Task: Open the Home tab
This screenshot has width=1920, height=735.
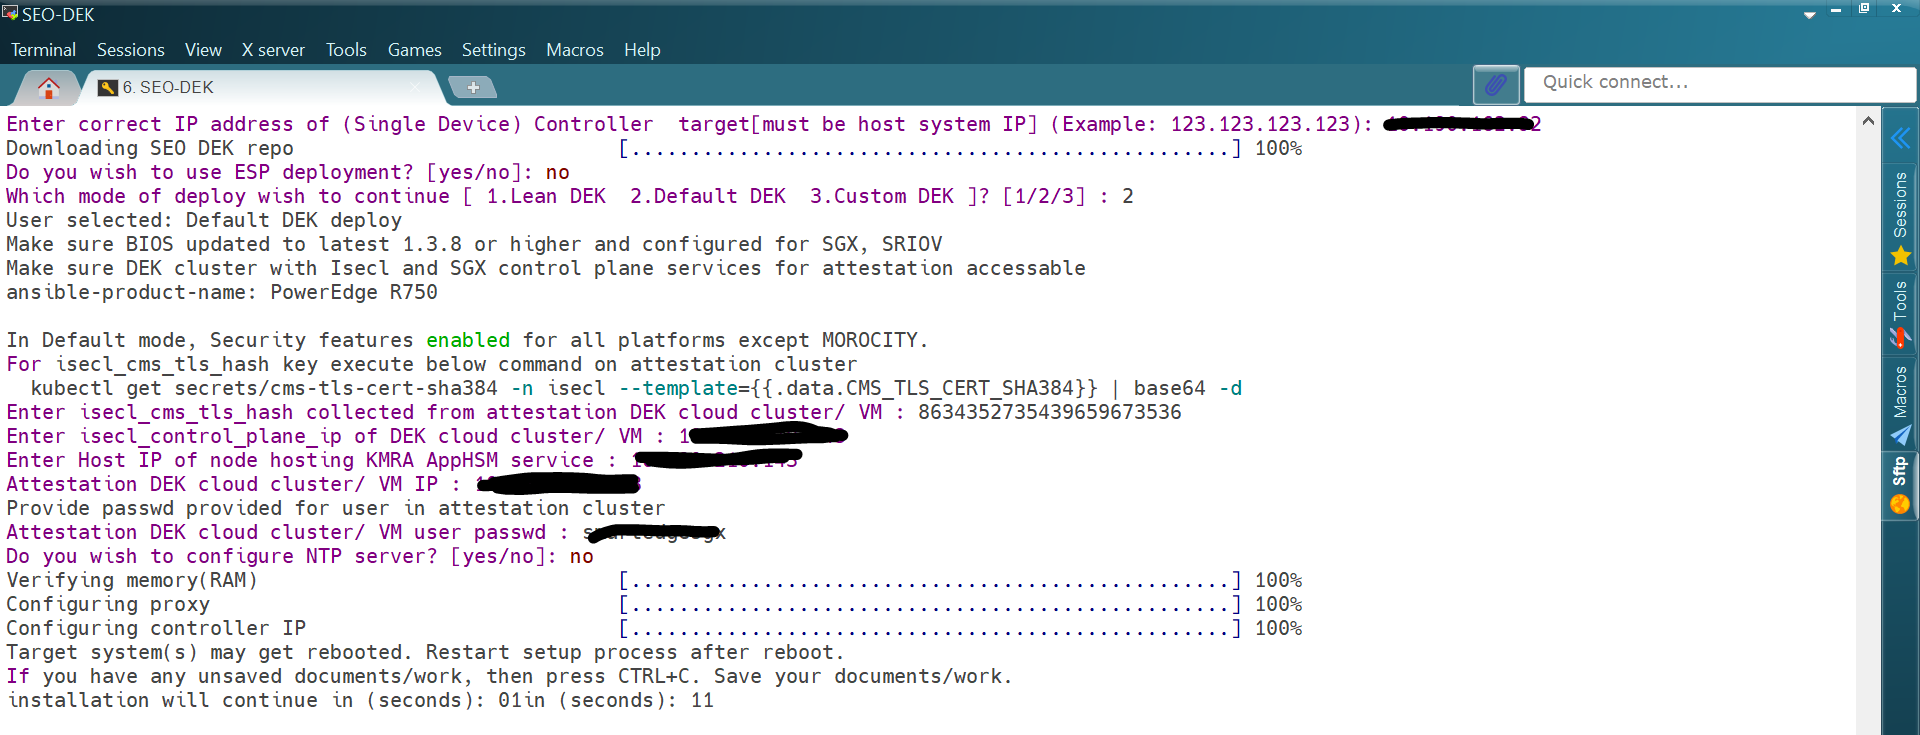Action: pos(48,88)
